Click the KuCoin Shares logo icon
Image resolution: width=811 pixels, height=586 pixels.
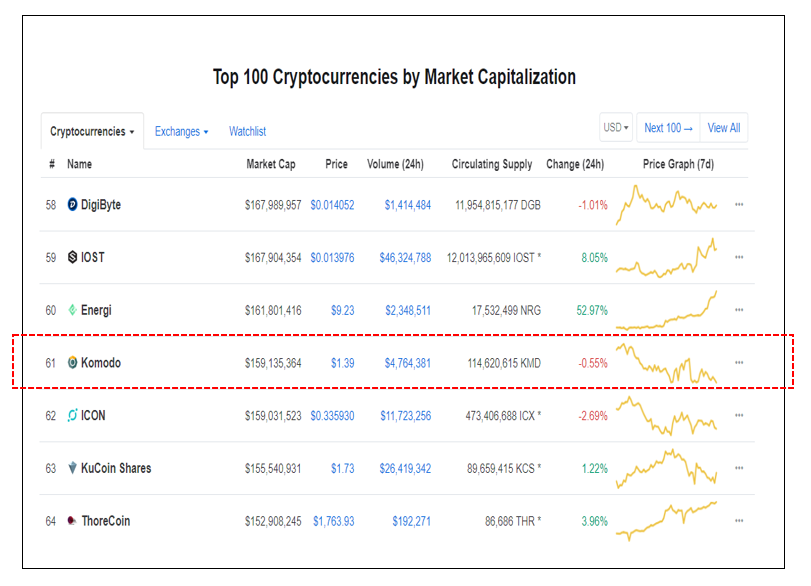(x=72, y=468)
